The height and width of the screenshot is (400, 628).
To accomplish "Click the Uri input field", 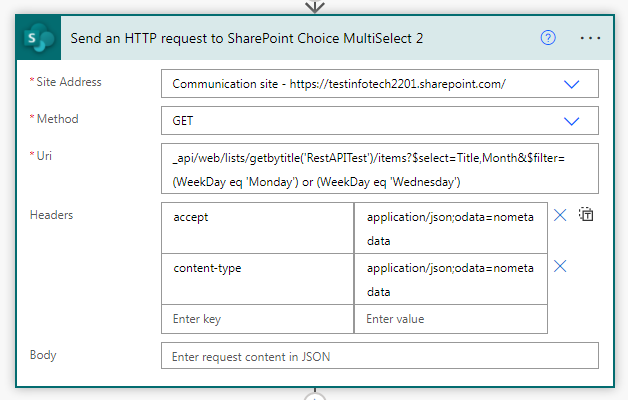I will click(379, 168).
